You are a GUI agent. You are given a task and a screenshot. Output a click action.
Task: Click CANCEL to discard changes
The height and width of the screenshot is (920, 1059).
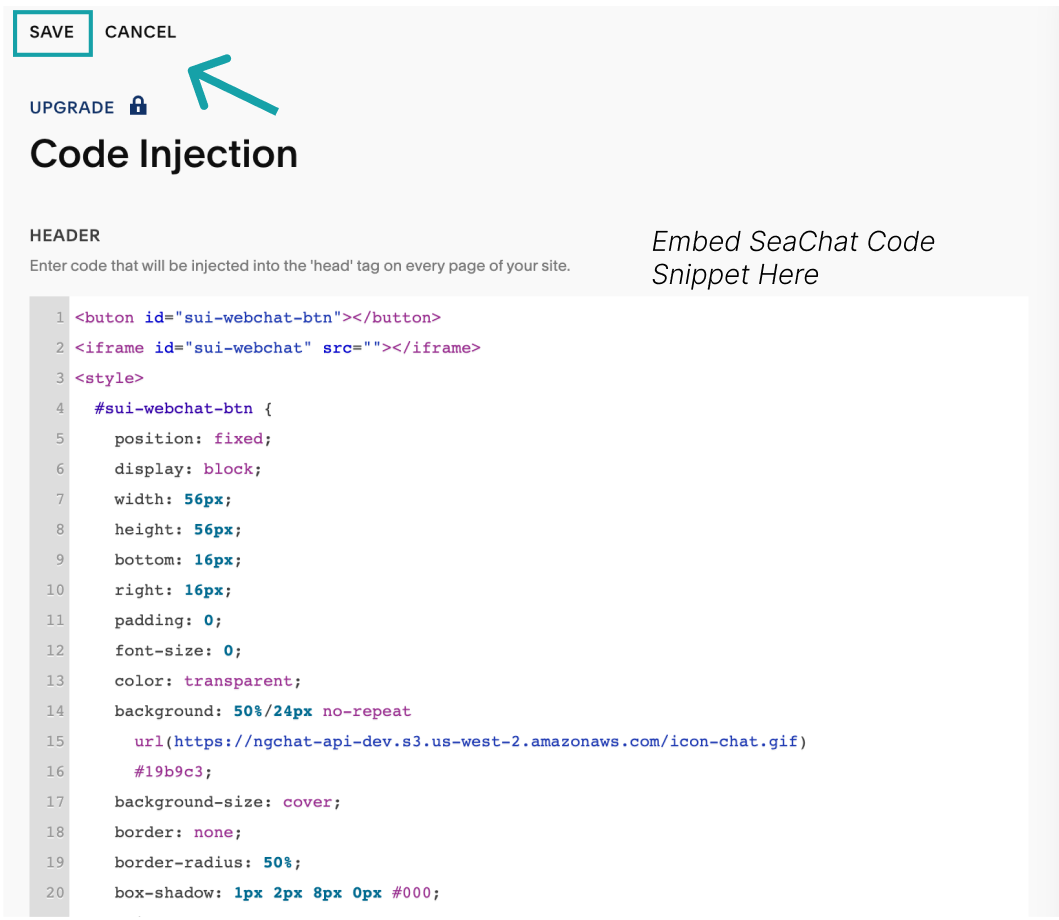coord(140,32)
